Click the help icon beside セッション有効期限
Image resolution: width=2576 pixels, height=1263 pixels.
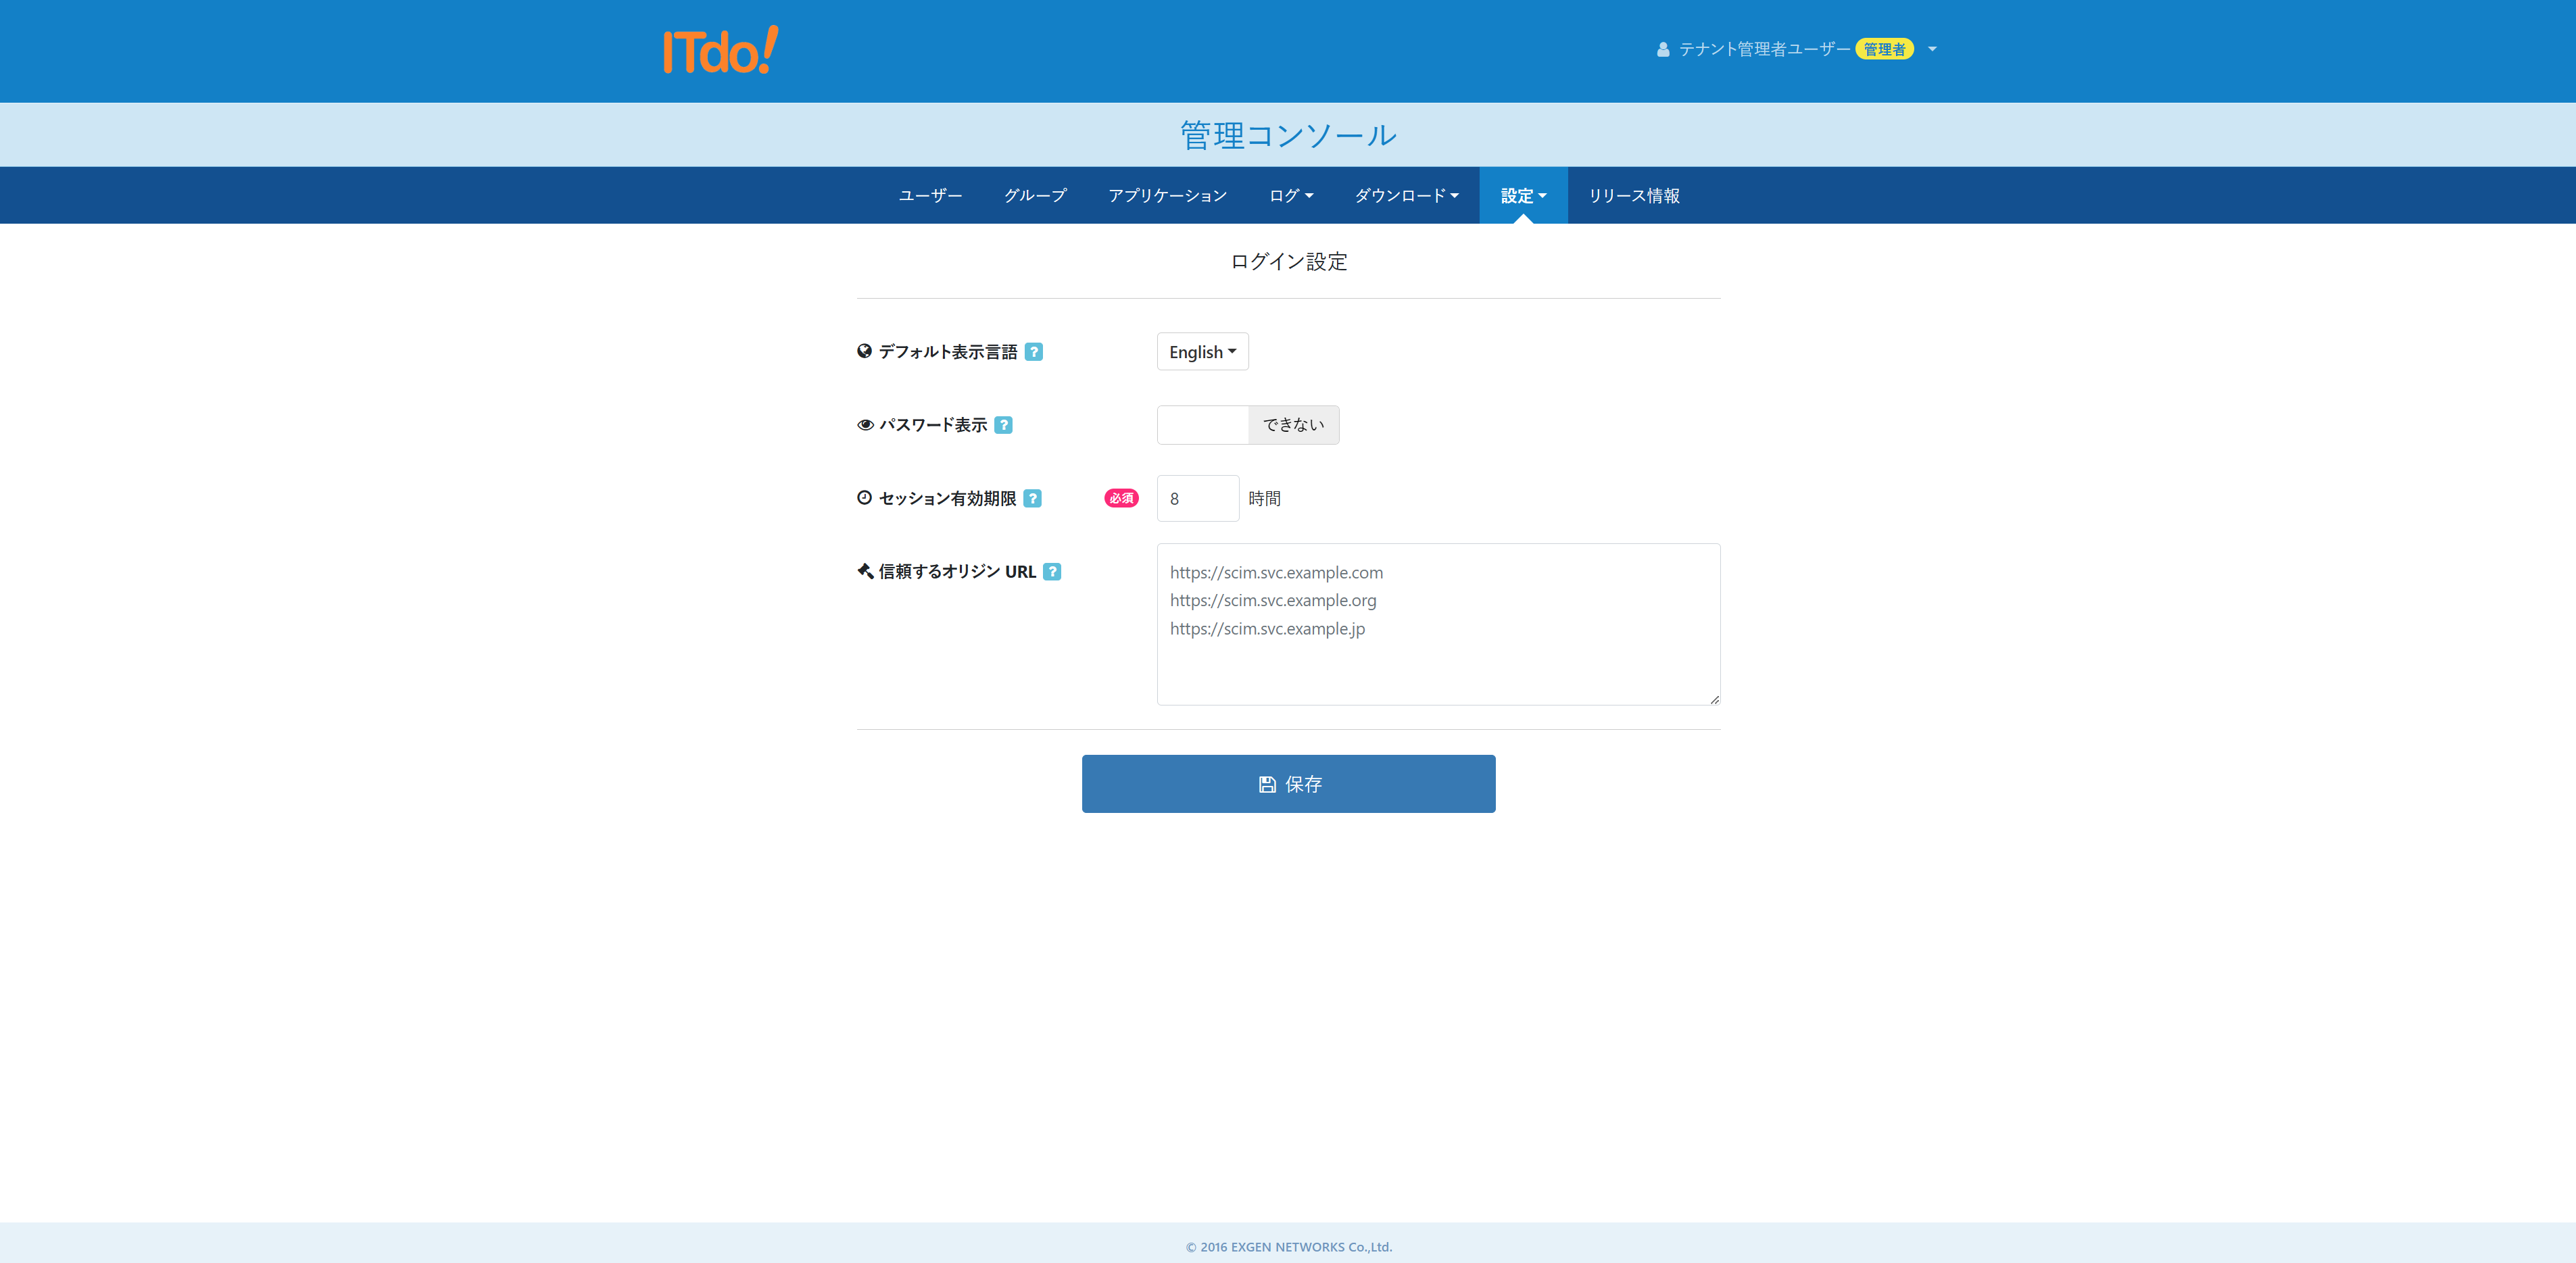(x=1032, y=498)
